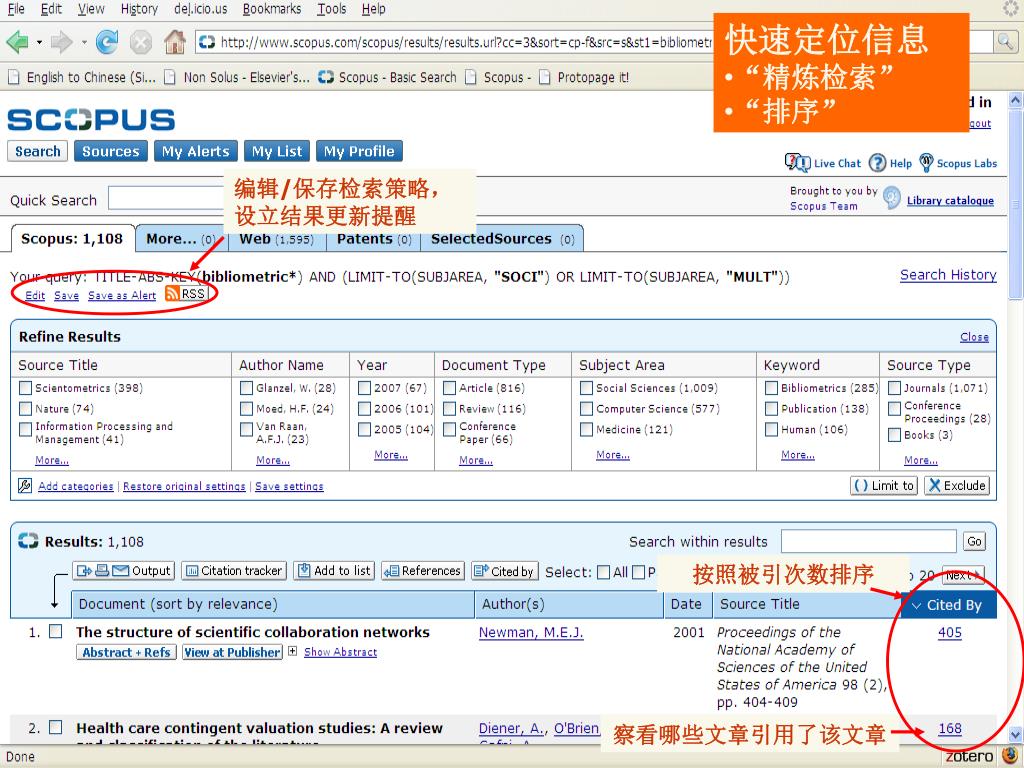
Task: Click the Sources navigation button
Action: point(111,151)
